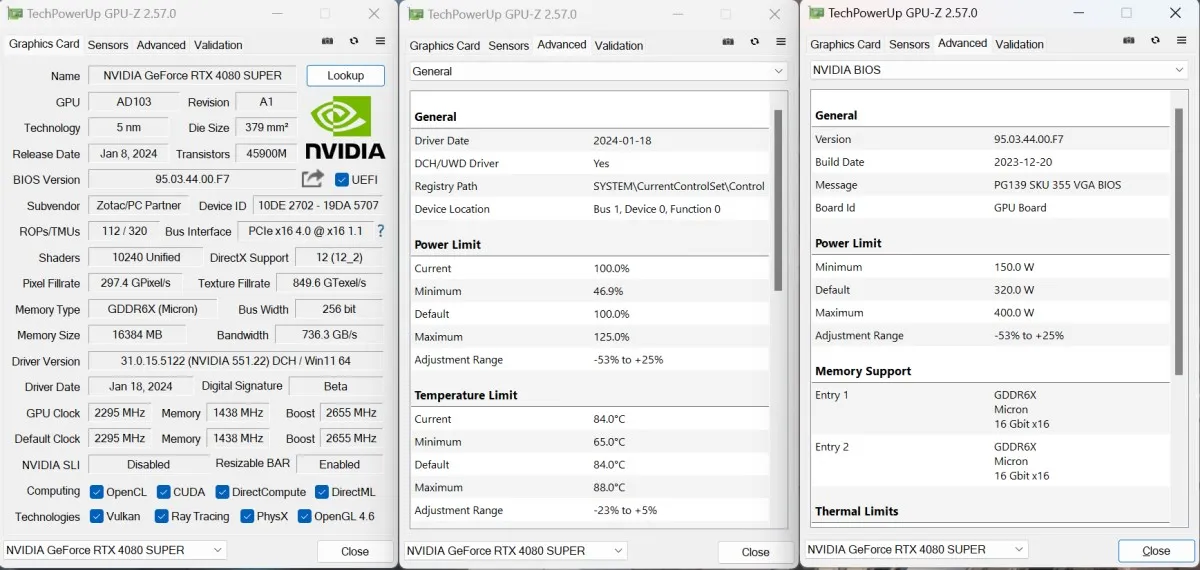Open Graphics Card tab in General advanced window
Screen dimensions: 1200x570
(445, 46)
